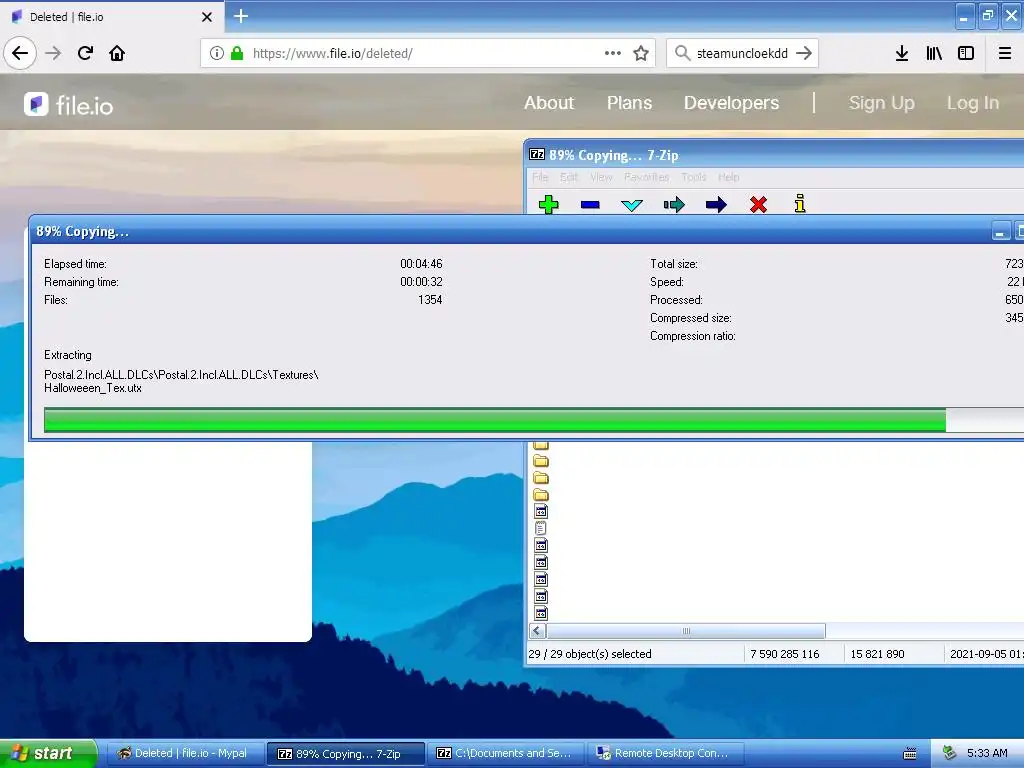
Task: Open the browser hamburger menu
Action: tap(1004, 53)
